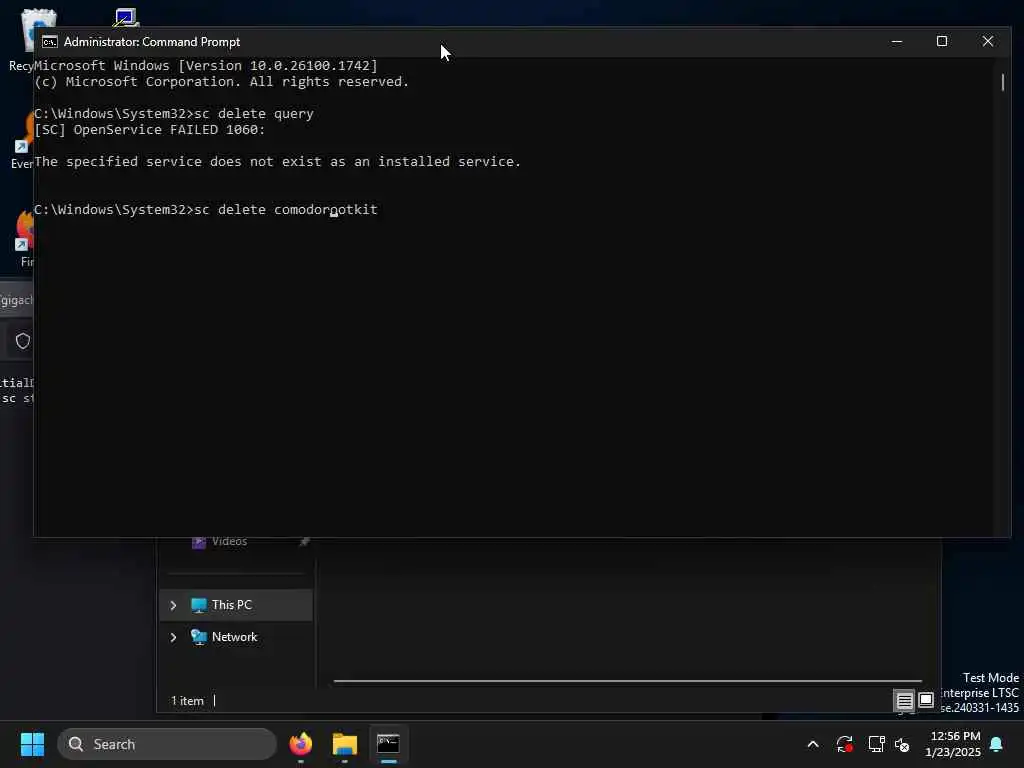Open Firefox from the taskbar
Screen dimensions: 1024x768
tap(301, 744)
